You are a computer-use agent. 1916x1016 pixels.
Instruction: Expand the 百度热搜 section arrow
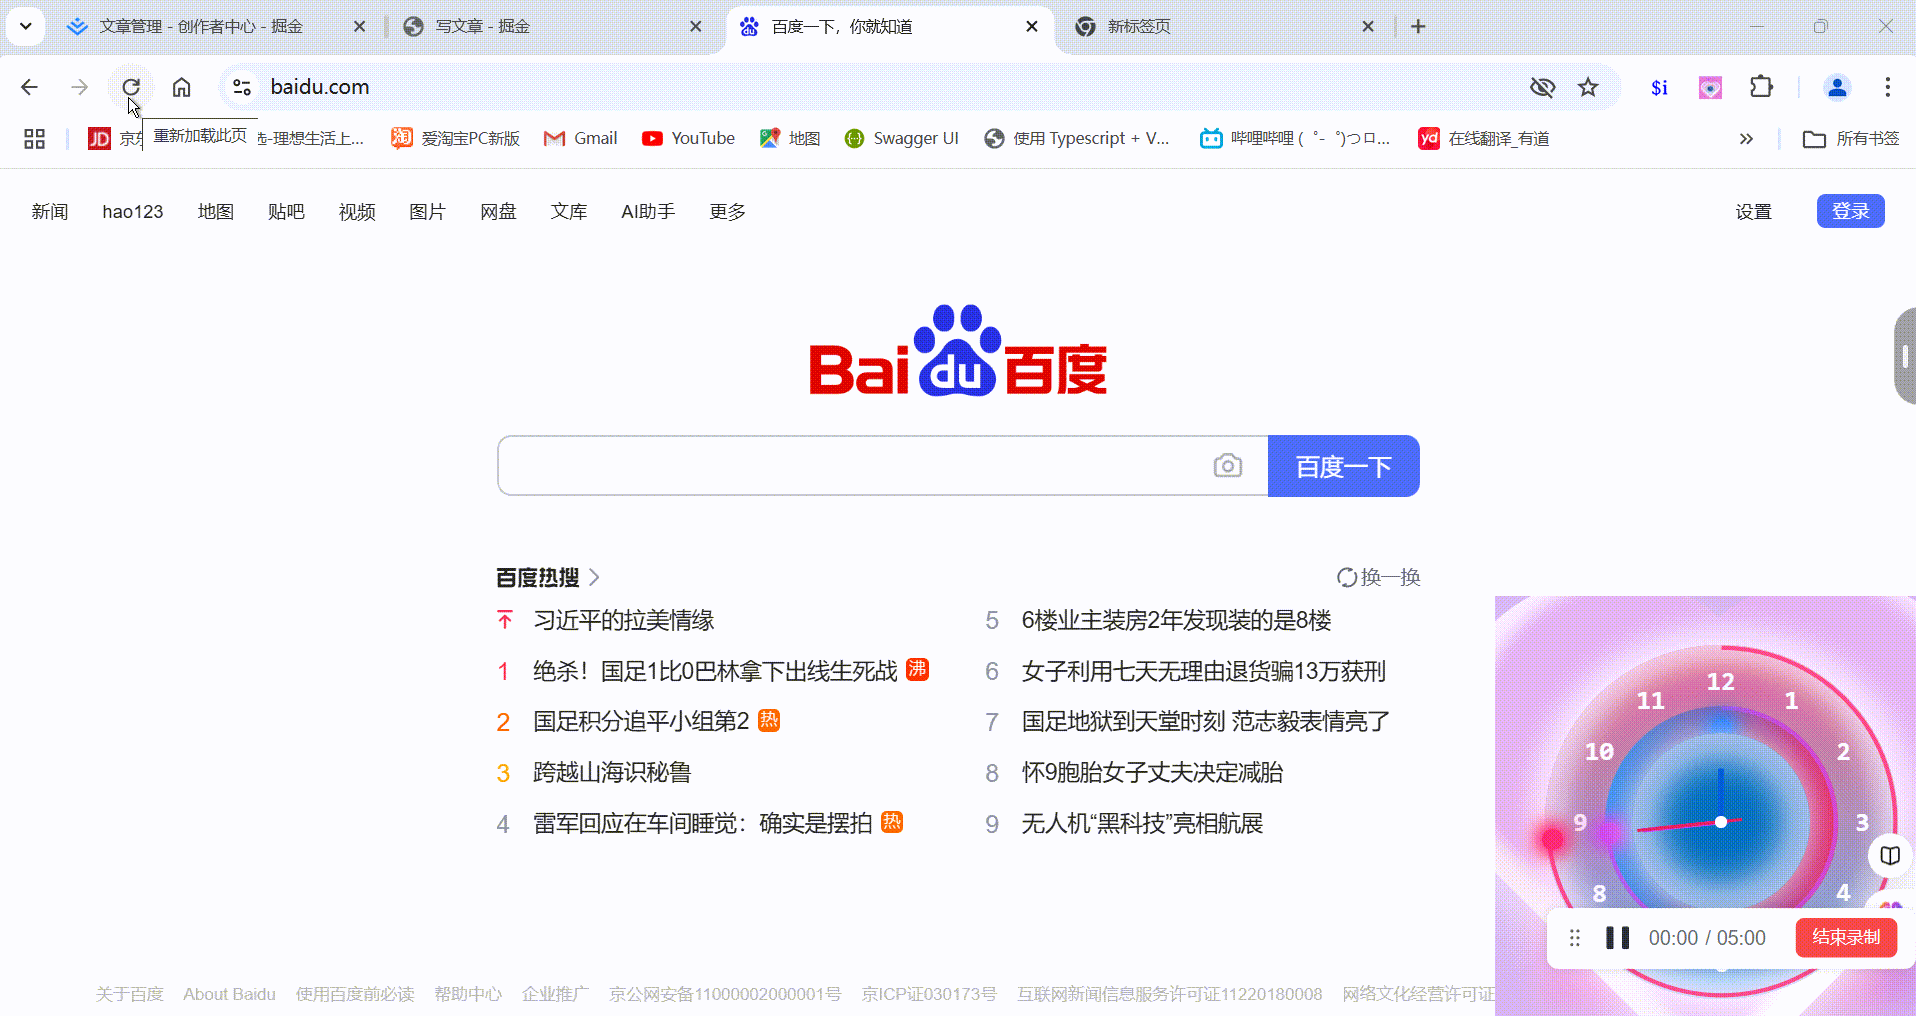[x=594, y=577]
